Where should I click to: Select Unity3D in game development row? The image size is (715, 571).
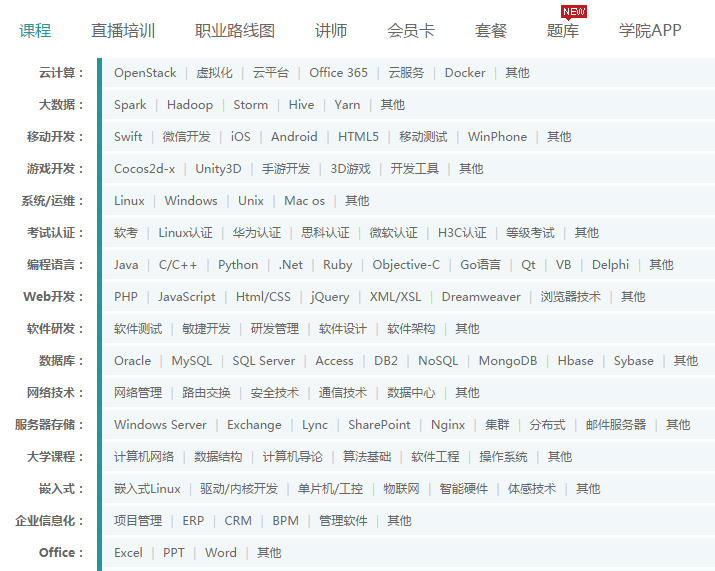point(218,169)
